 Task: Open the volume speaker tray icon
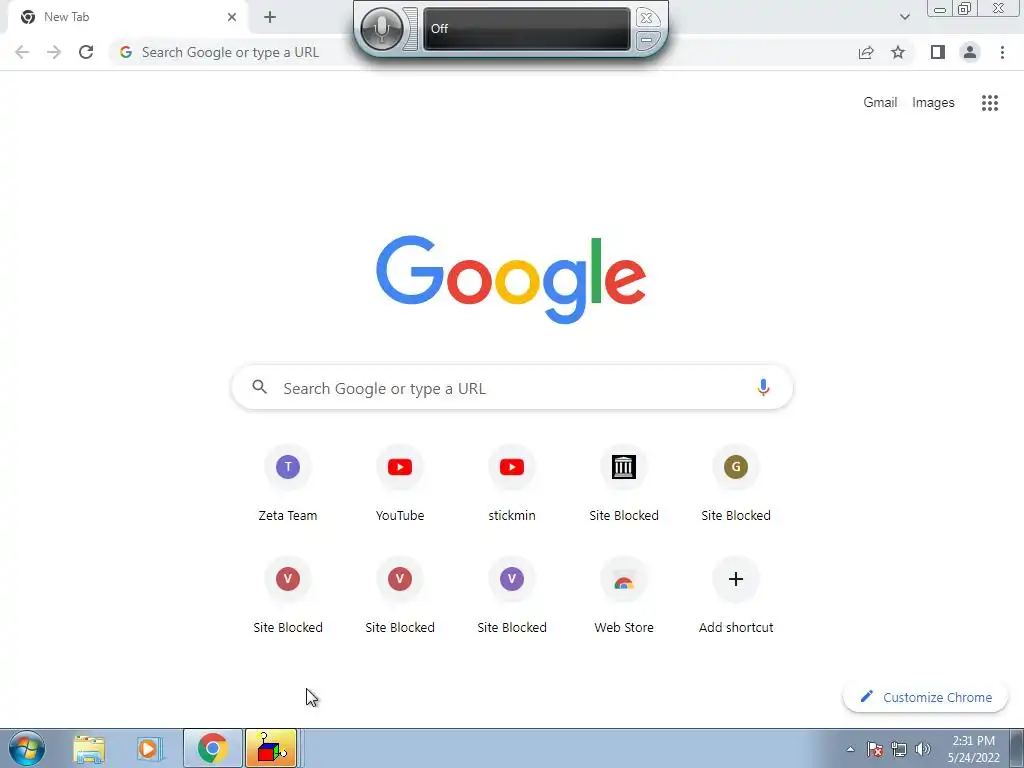pos(922,749)
